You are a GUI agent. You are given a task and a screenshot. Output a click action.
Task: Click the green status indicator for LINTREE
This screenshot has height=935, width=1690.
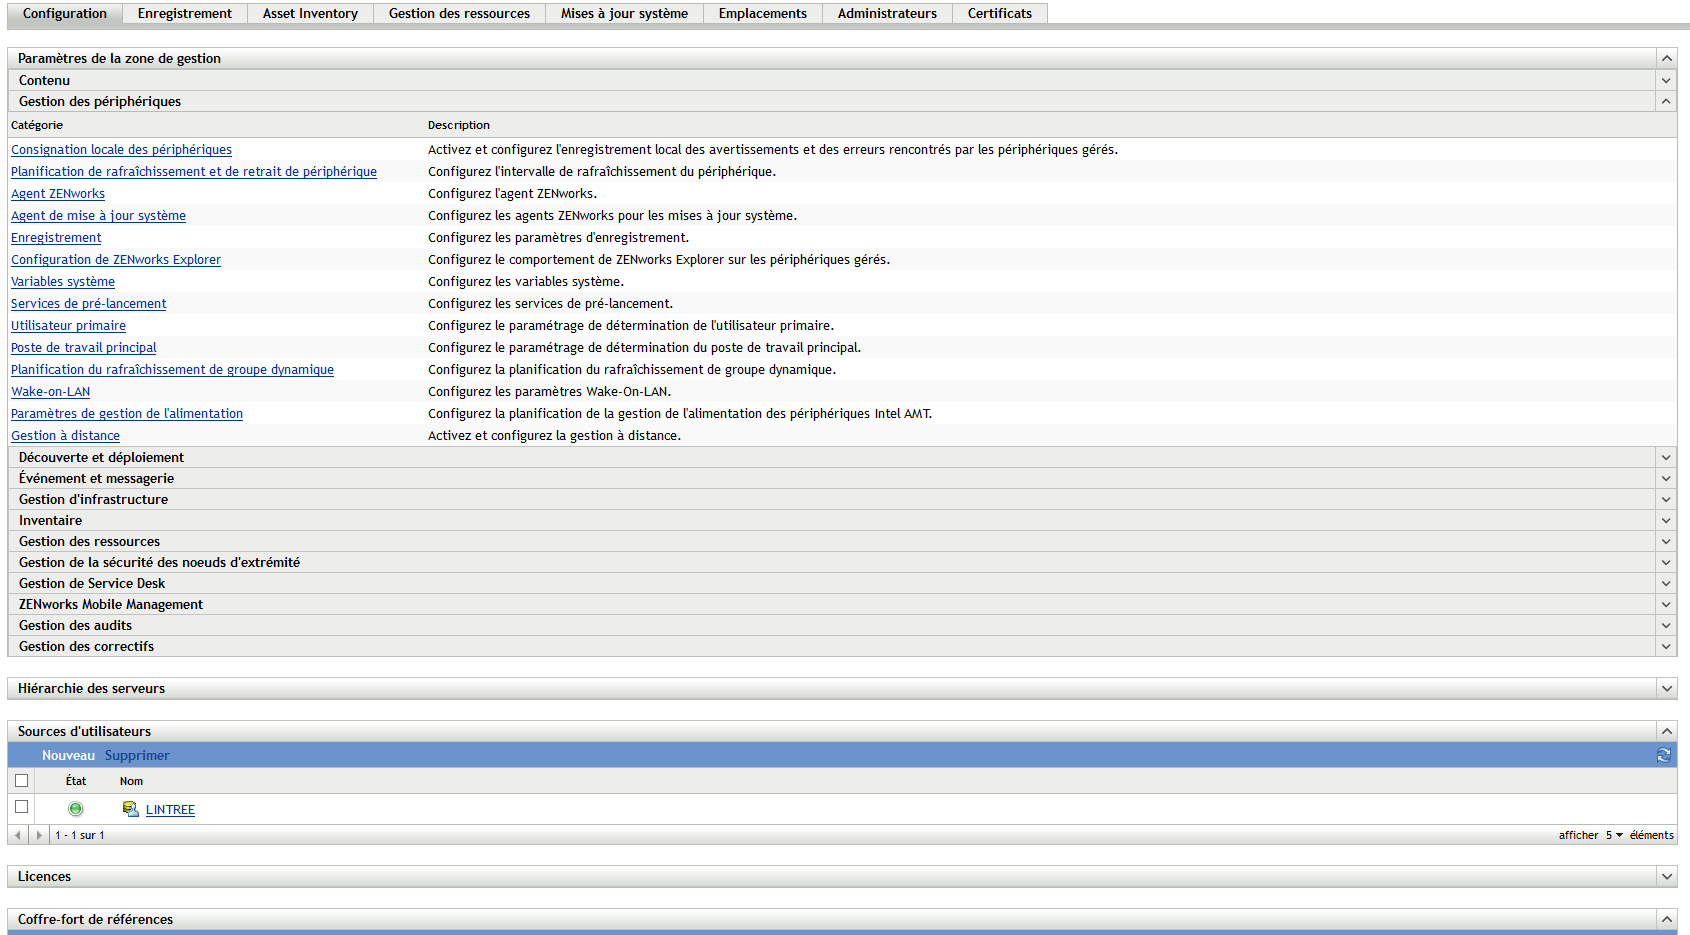point(75,808)
